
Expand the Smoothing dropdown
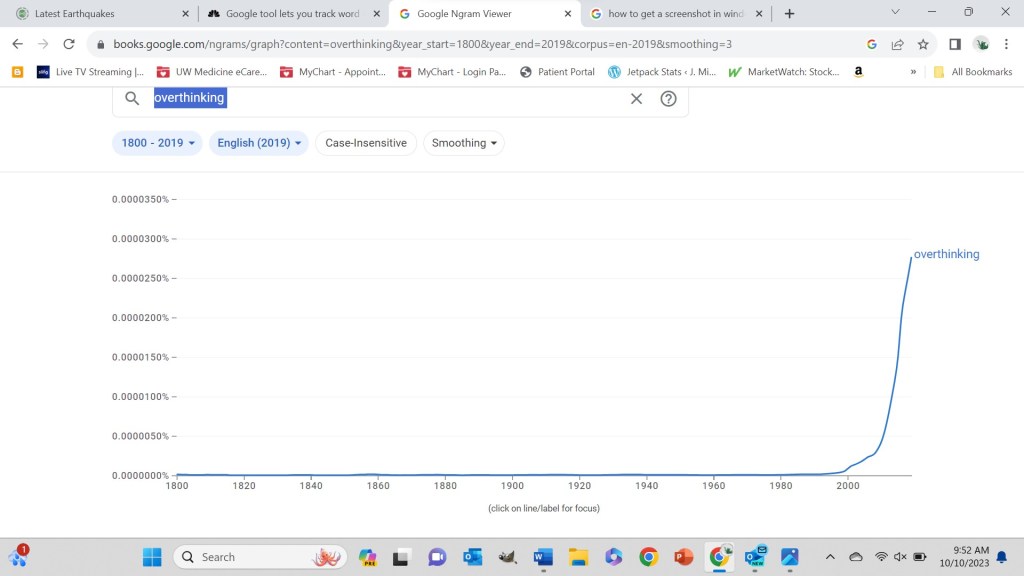(x=464, y=143)
